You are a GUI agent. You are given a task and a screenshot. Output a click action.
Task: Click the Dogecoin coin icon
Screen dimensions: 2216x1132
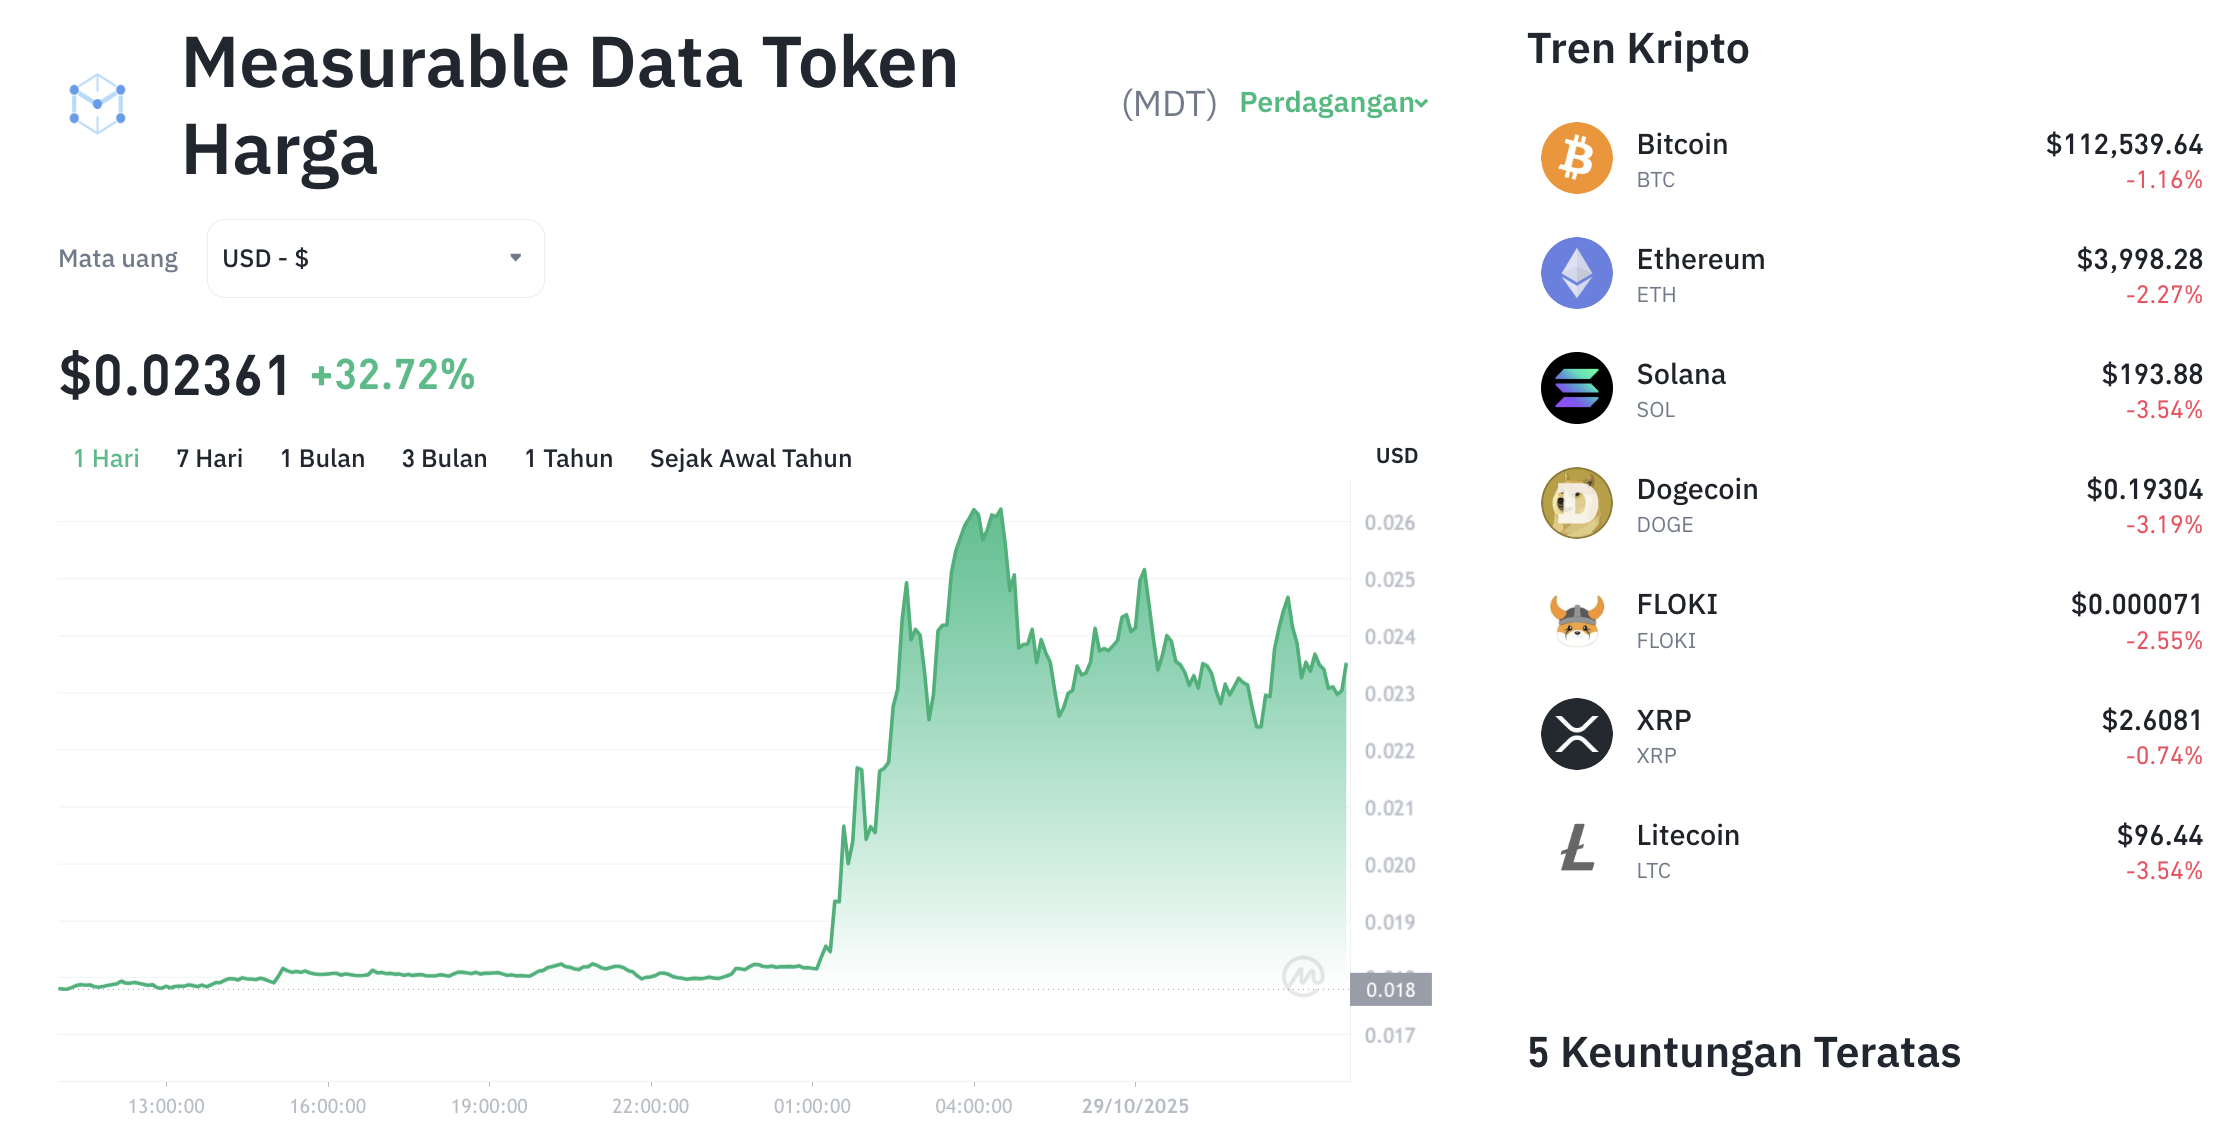click(1576, 503)
